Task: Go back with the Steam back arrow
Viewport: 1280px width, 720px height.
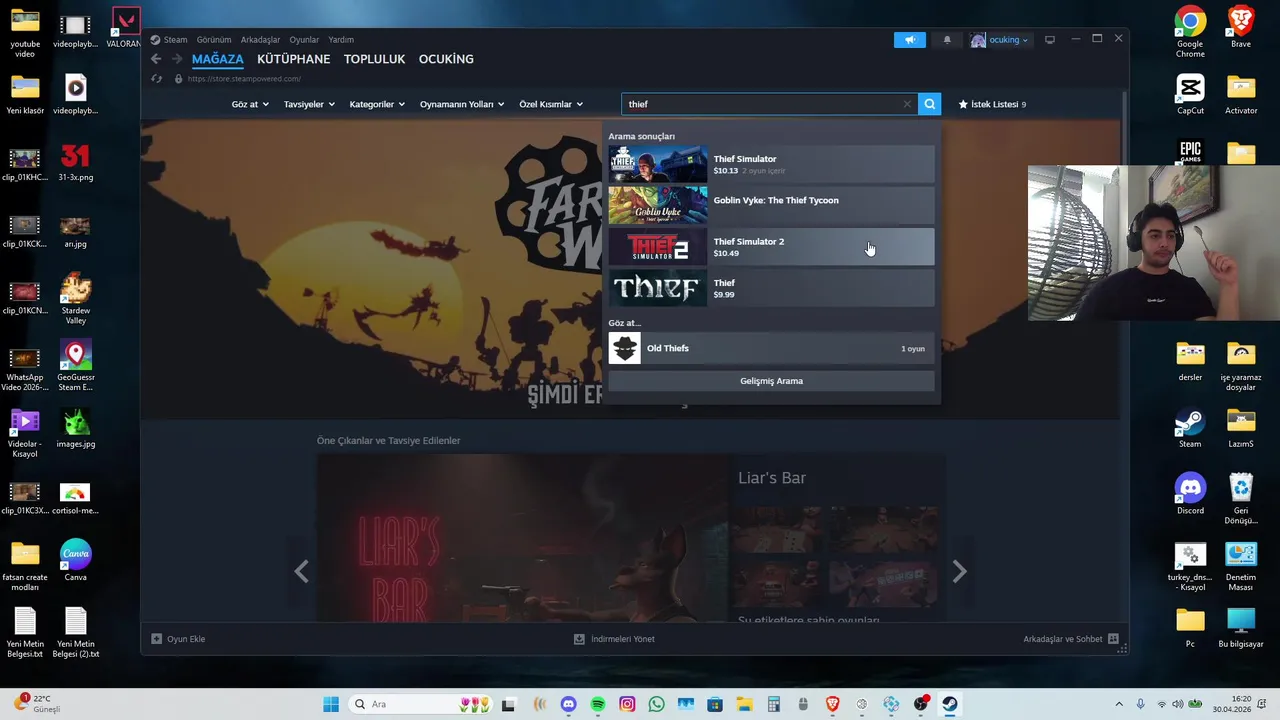Action: 156,59
